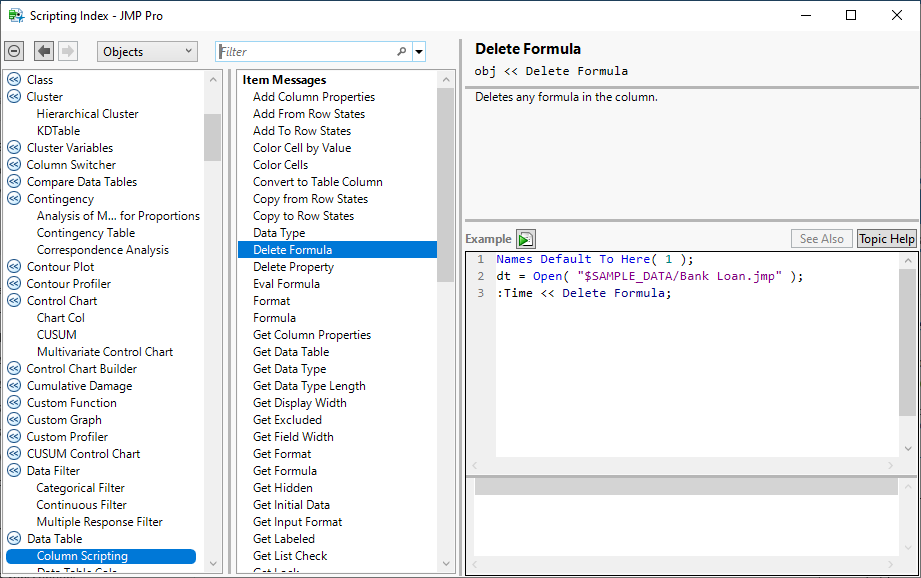Click the Item Messages list scrollbar thumb
Screen dimensions: 921x578
[446, 184]
